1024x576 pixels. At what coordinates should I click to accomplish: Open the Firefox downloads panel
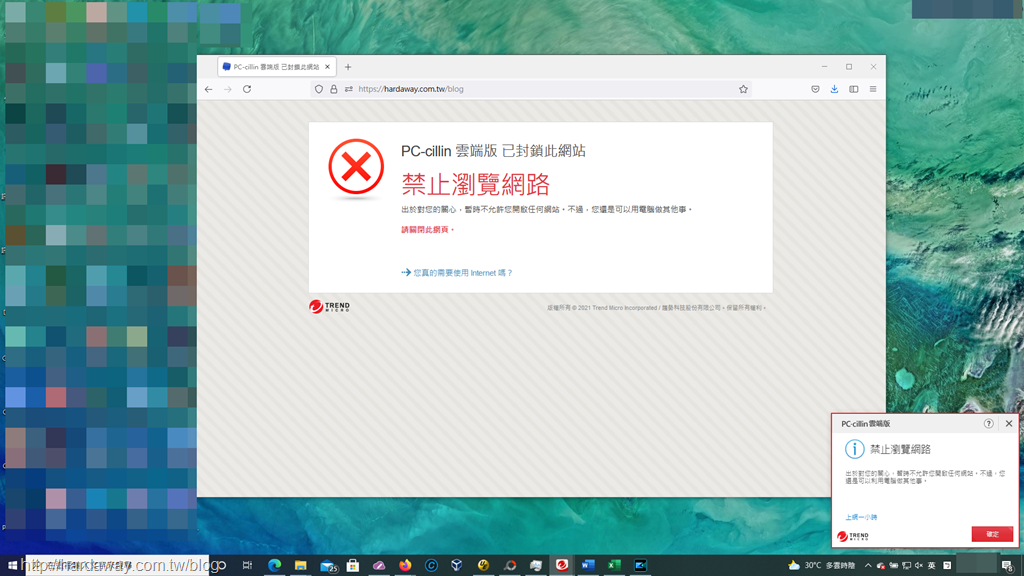(x=834, y=89)
